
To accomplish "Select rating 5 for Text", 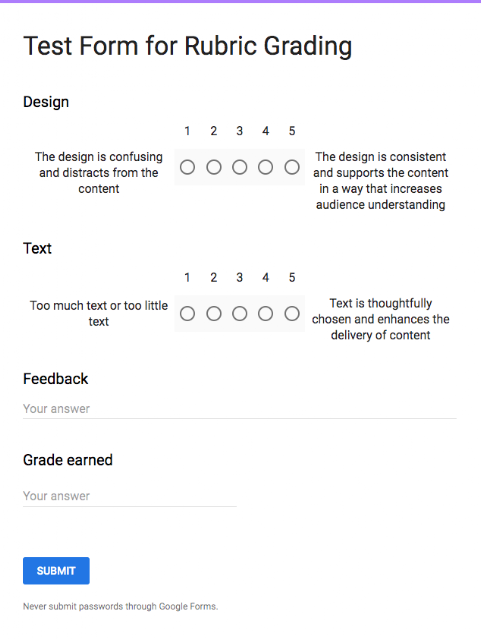I will coord(292,314).
